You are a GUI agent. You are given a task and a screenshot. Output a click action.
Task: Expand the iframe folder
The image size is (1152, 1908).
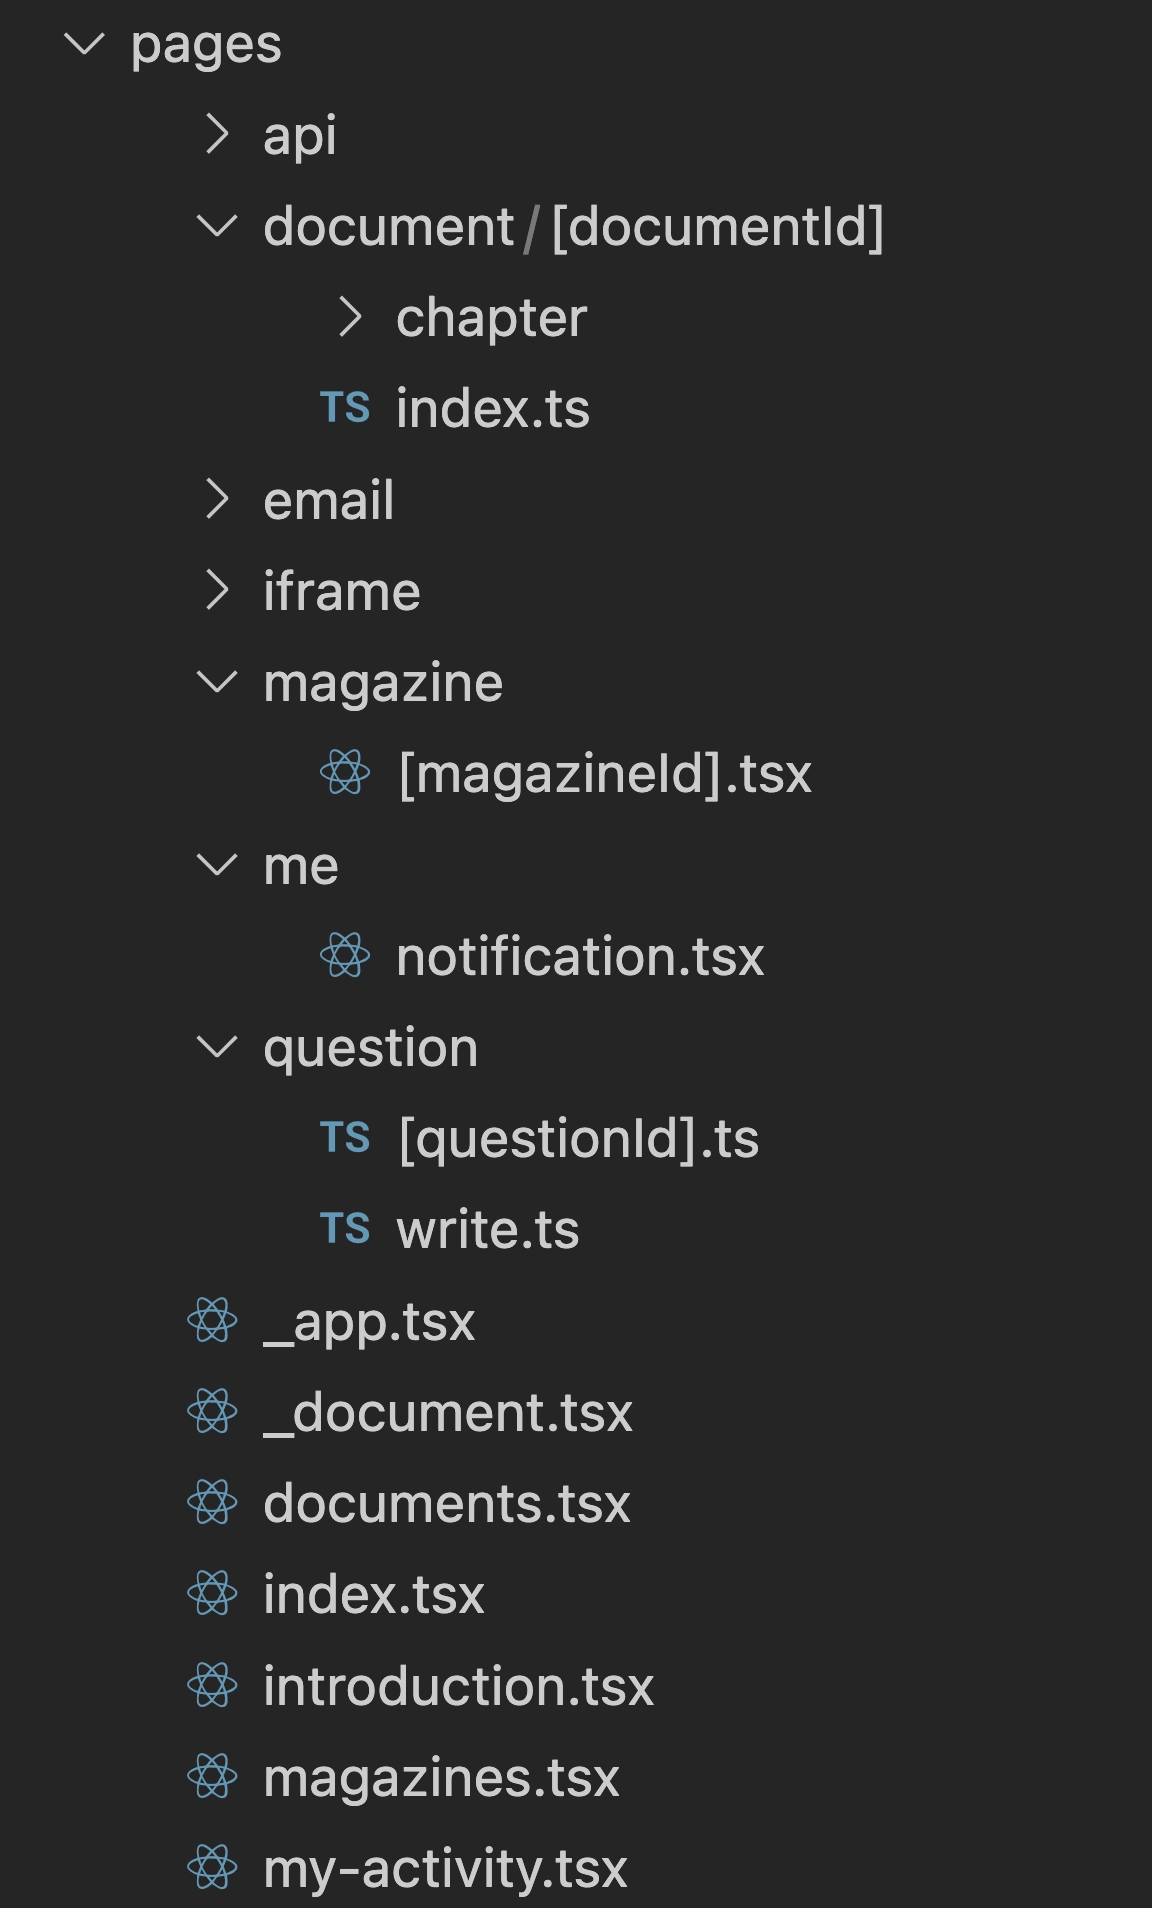217,590
